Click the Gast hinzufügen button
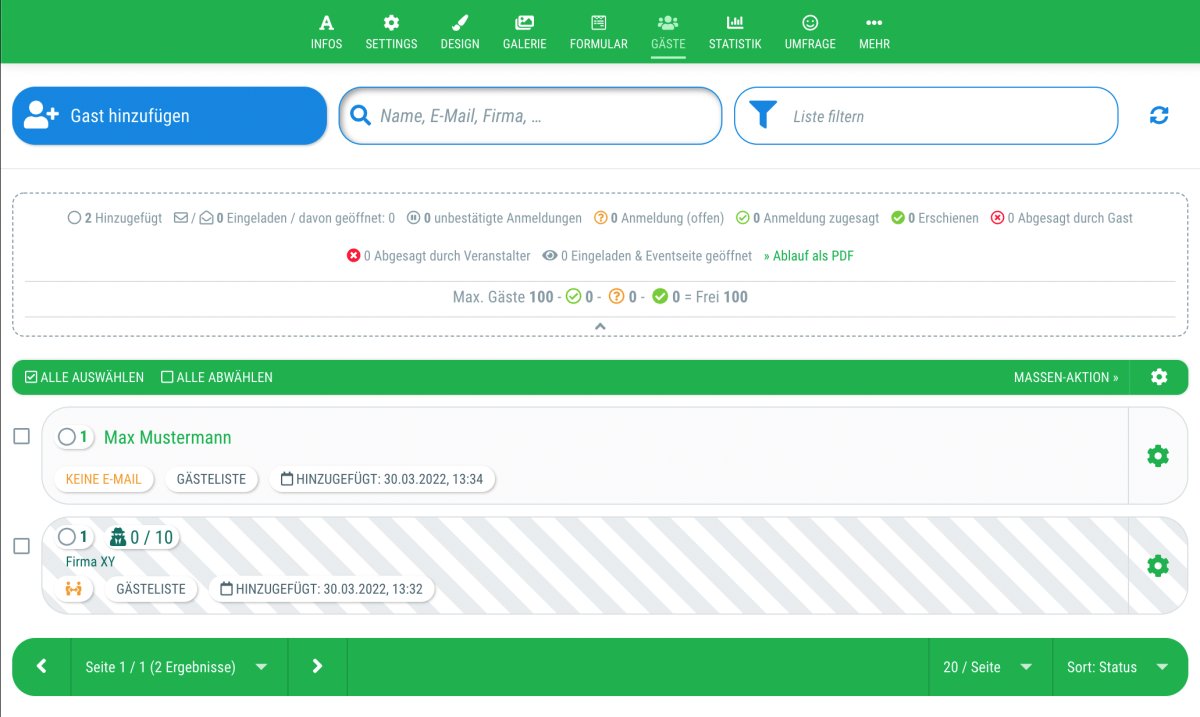This screenshot has height=717, width=1200. point(169,116)
